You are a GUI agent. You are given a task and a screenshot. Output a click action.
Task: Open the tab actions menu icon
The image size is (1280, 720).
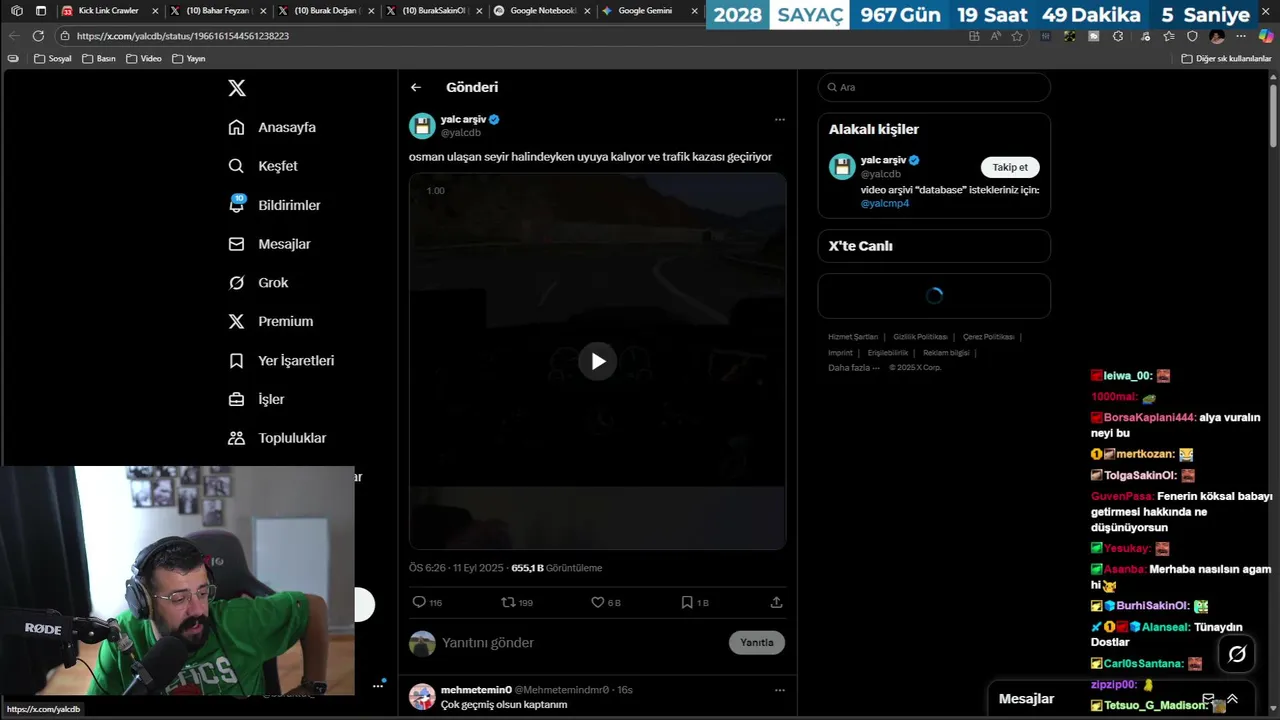point(41,10)
